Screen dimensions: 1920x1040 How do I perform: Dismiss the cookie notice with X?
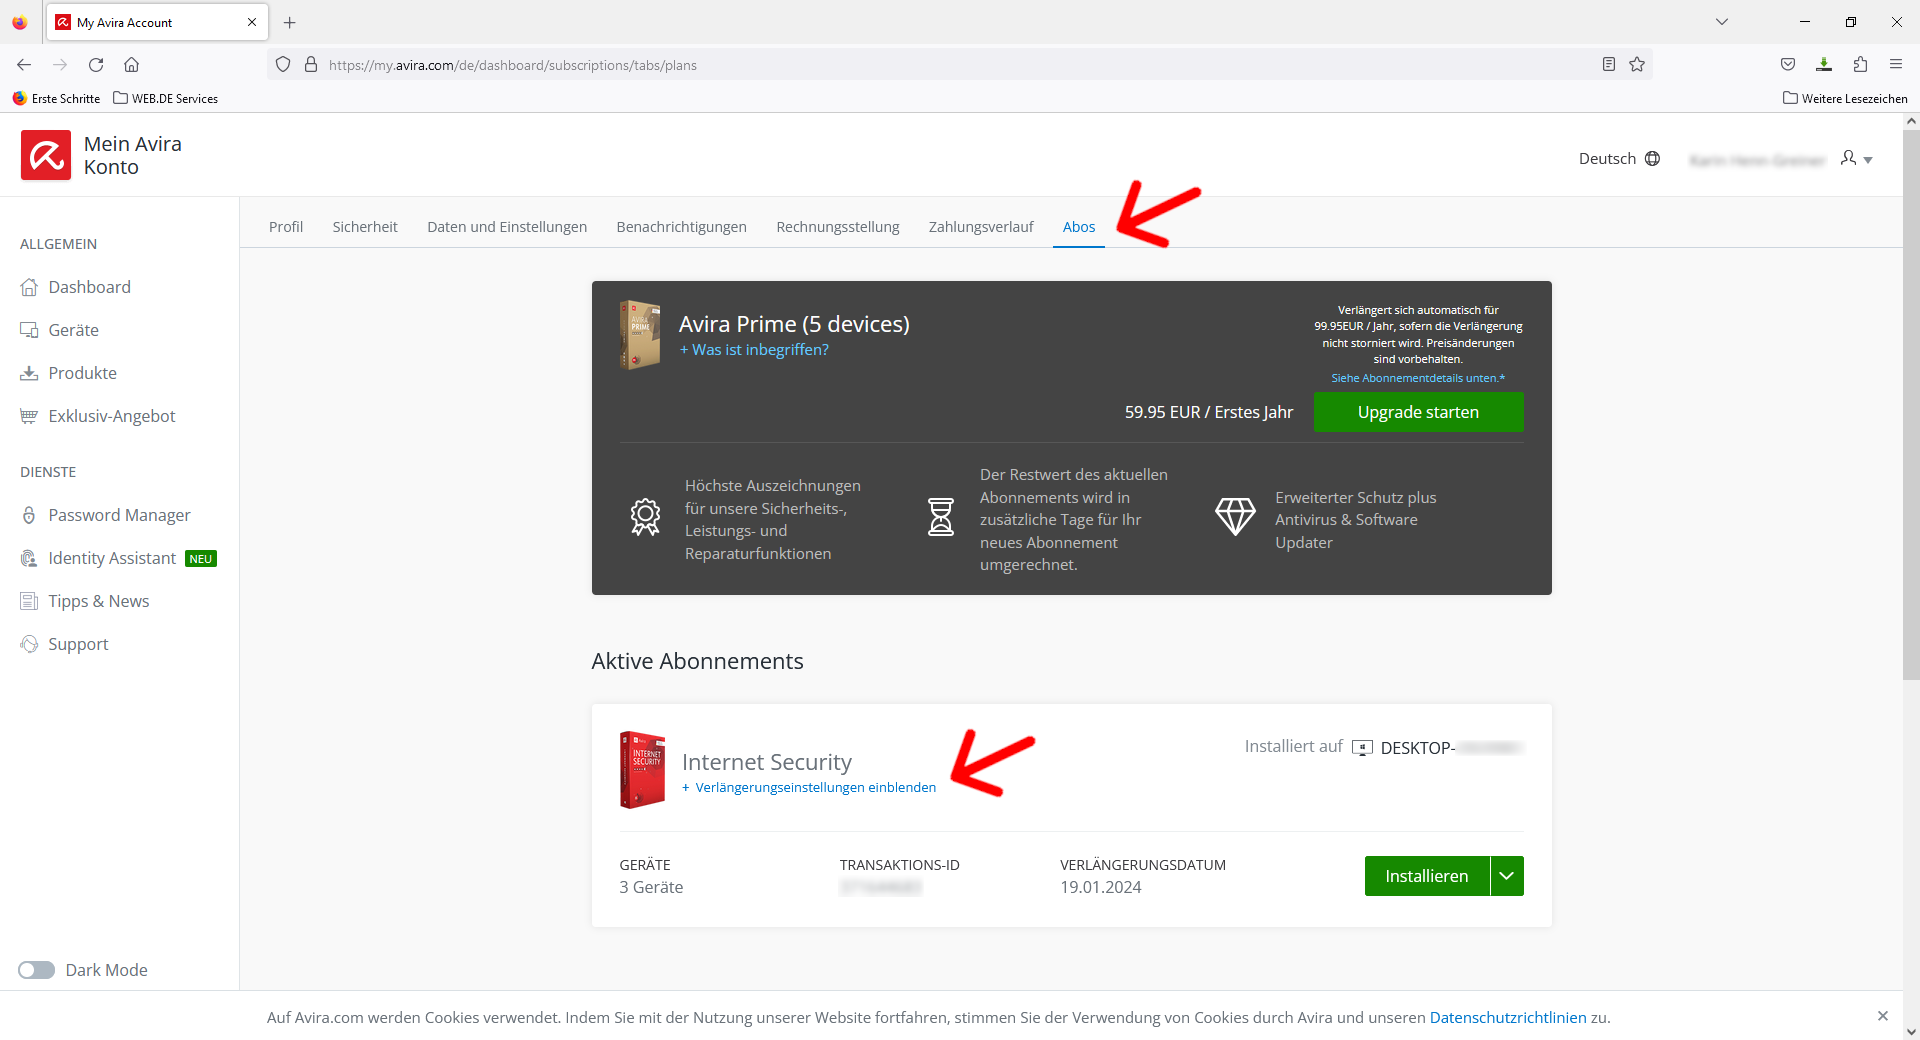(x=1883, y=1016)
